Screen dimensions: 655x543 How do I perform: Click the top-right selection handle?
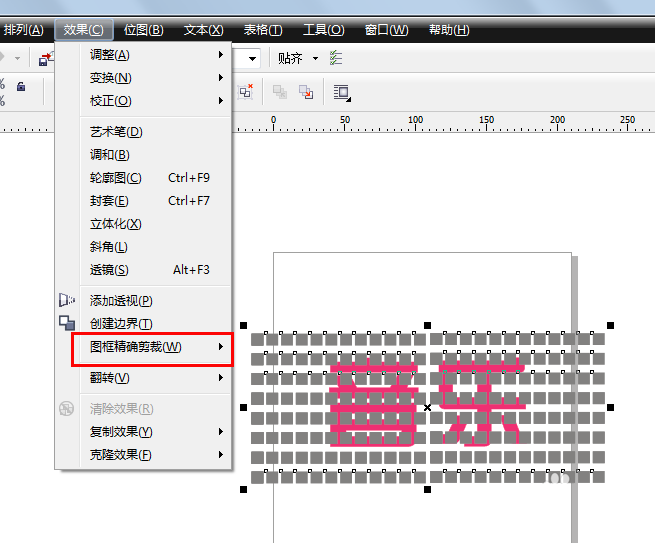click(x=610, y=325)
